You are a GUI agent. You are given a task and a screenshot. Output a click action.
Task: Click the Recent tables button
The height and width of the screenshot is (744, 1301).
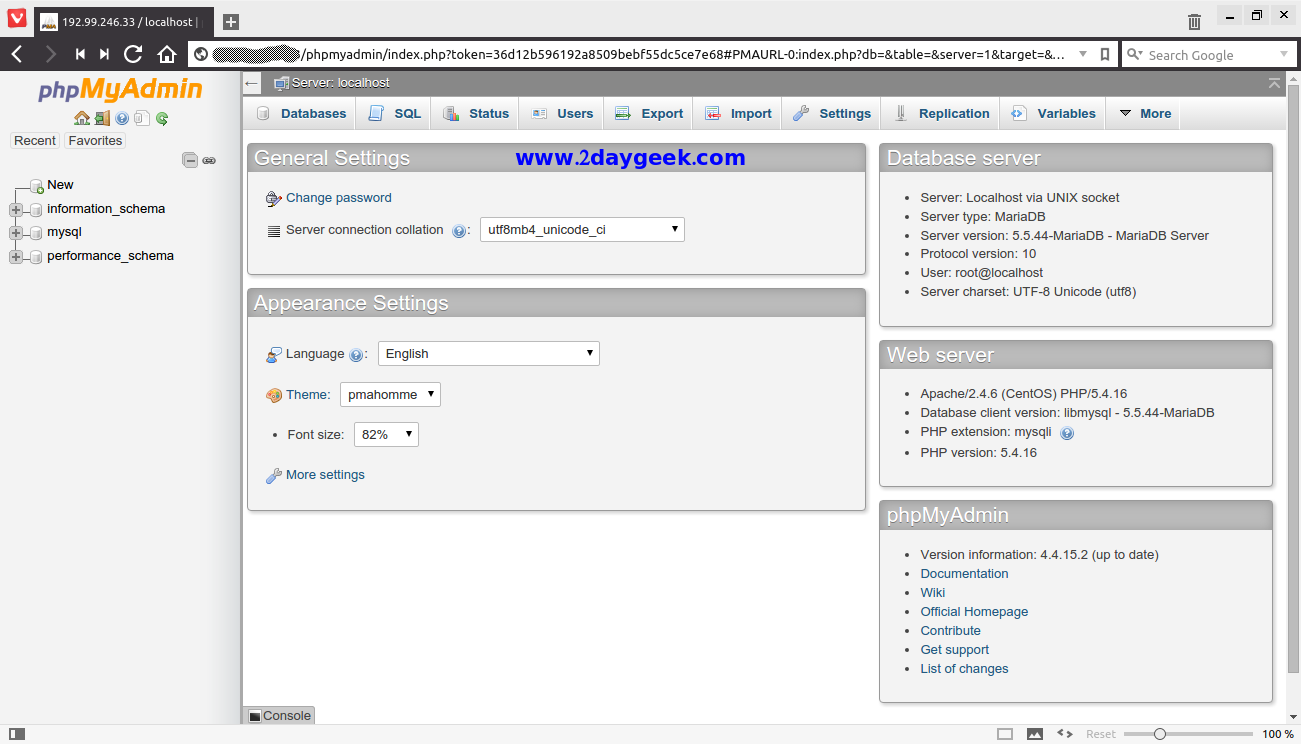[x=35, y=141]
